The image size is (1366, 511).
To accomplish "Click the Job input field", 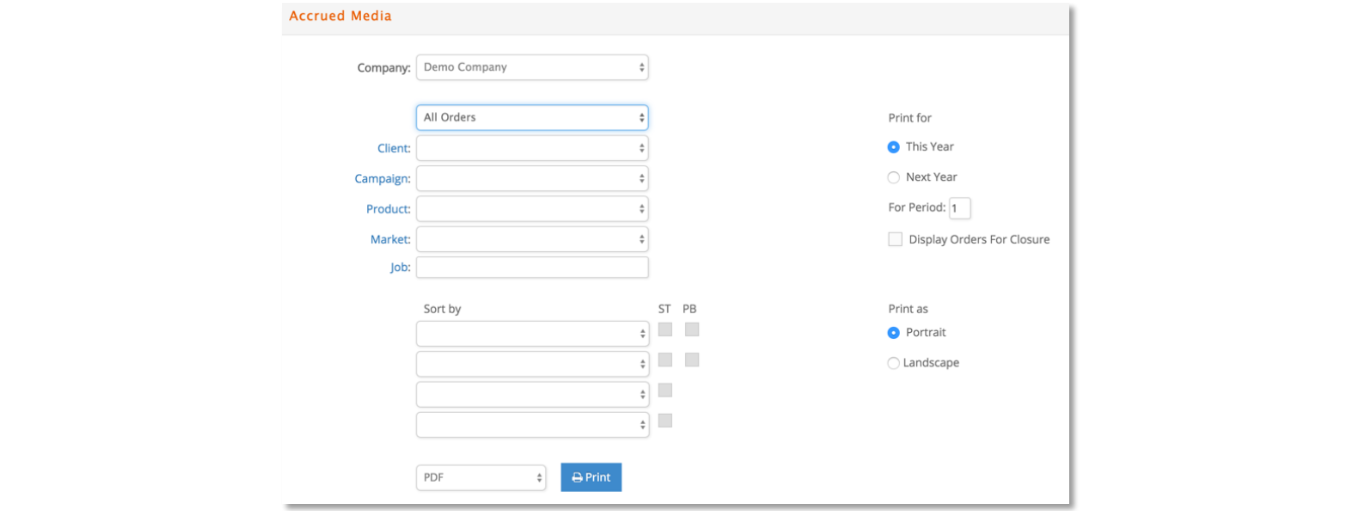I will (532, 268).
